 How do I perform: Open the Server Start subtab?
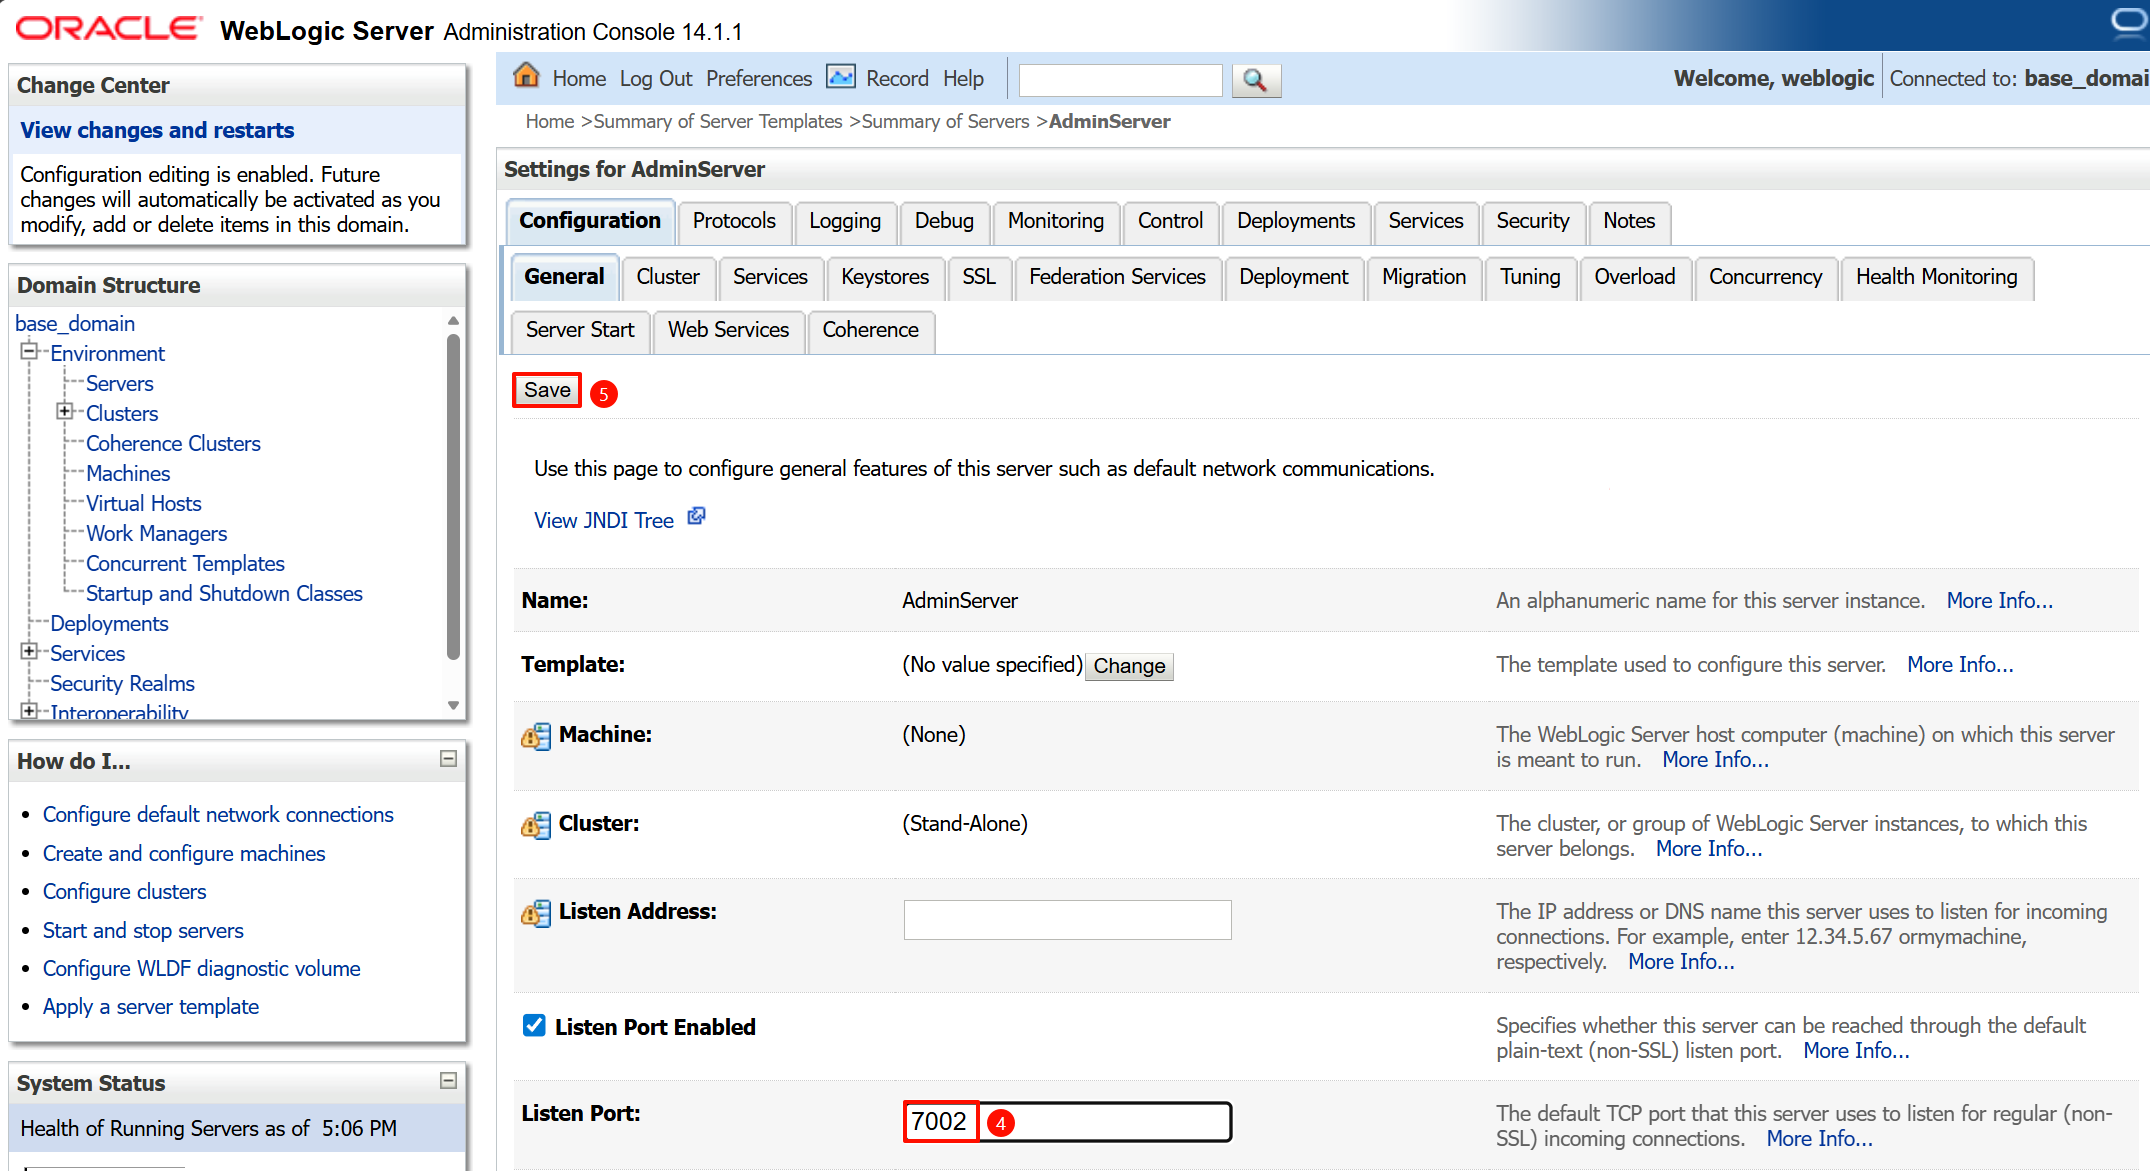tap(580, 330)
